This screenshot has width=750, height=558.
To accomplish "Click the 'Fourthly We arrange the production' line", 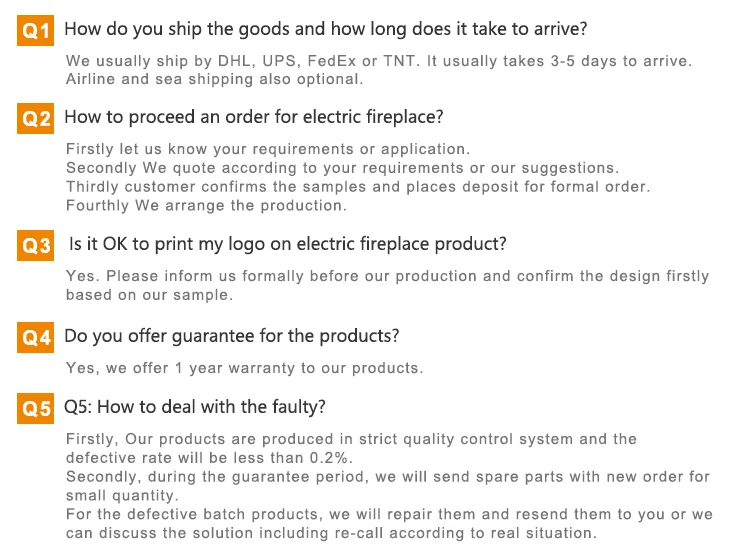I will point(206,206).
